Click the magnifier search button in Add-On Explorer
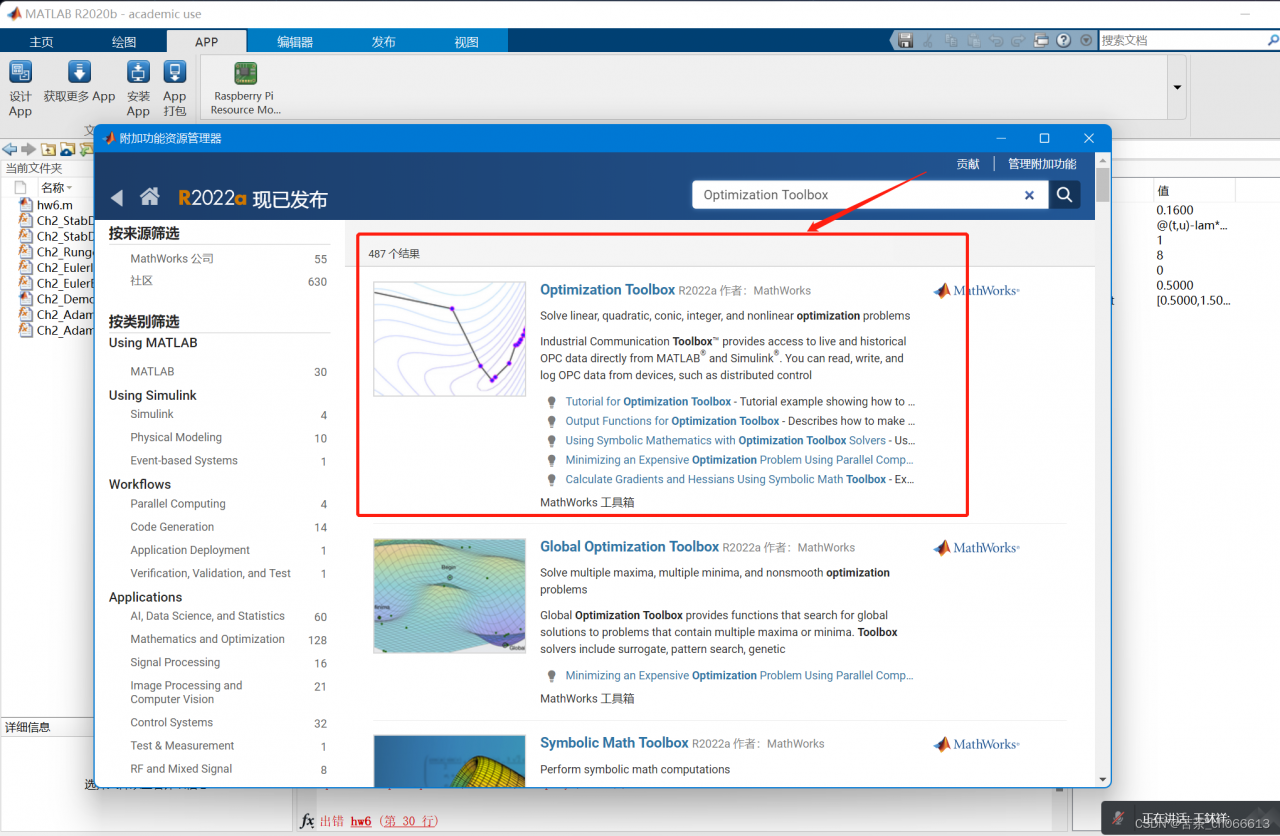Screen dimensions: 1280x836 coord(1065,195)
